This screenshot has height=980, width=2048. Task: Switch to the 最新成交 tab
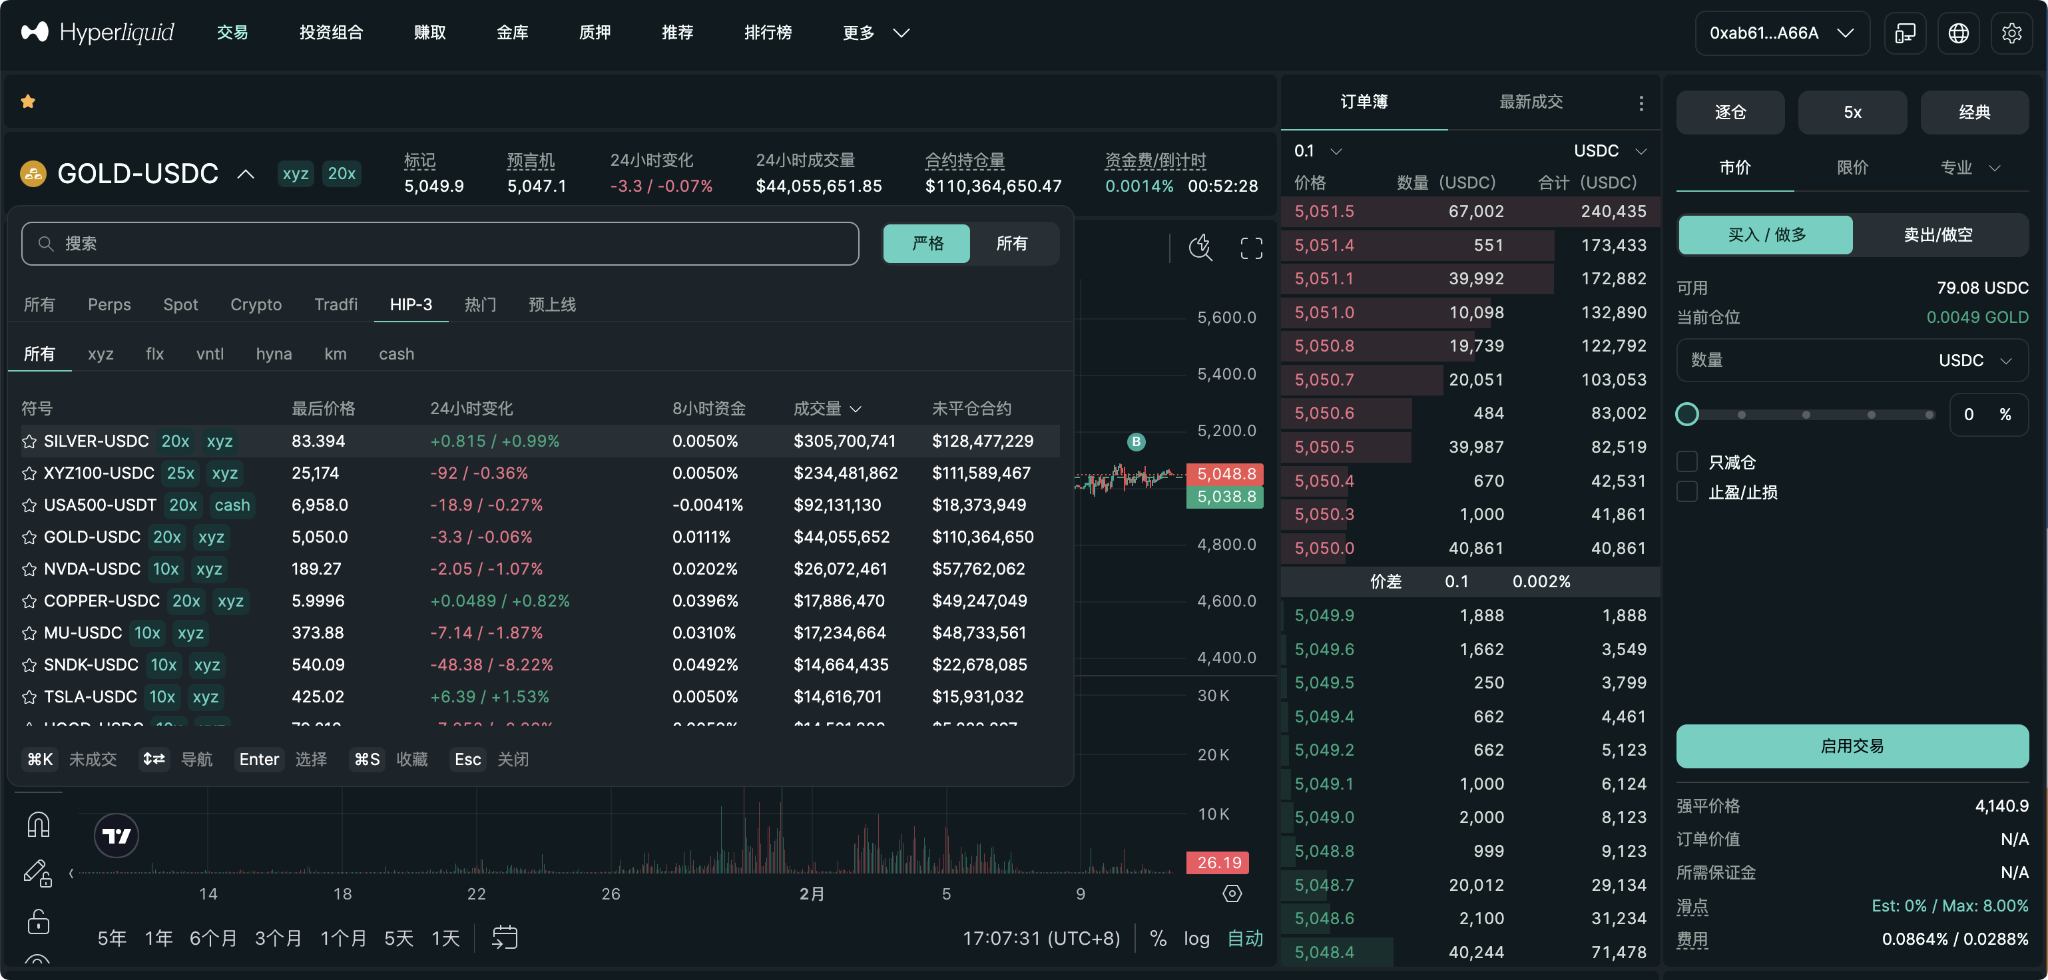click(x=1530, y=101)
